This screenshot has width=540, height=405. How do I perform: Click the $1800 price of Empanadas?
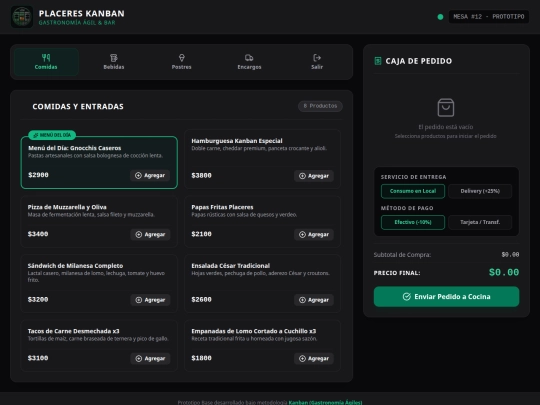201,358
